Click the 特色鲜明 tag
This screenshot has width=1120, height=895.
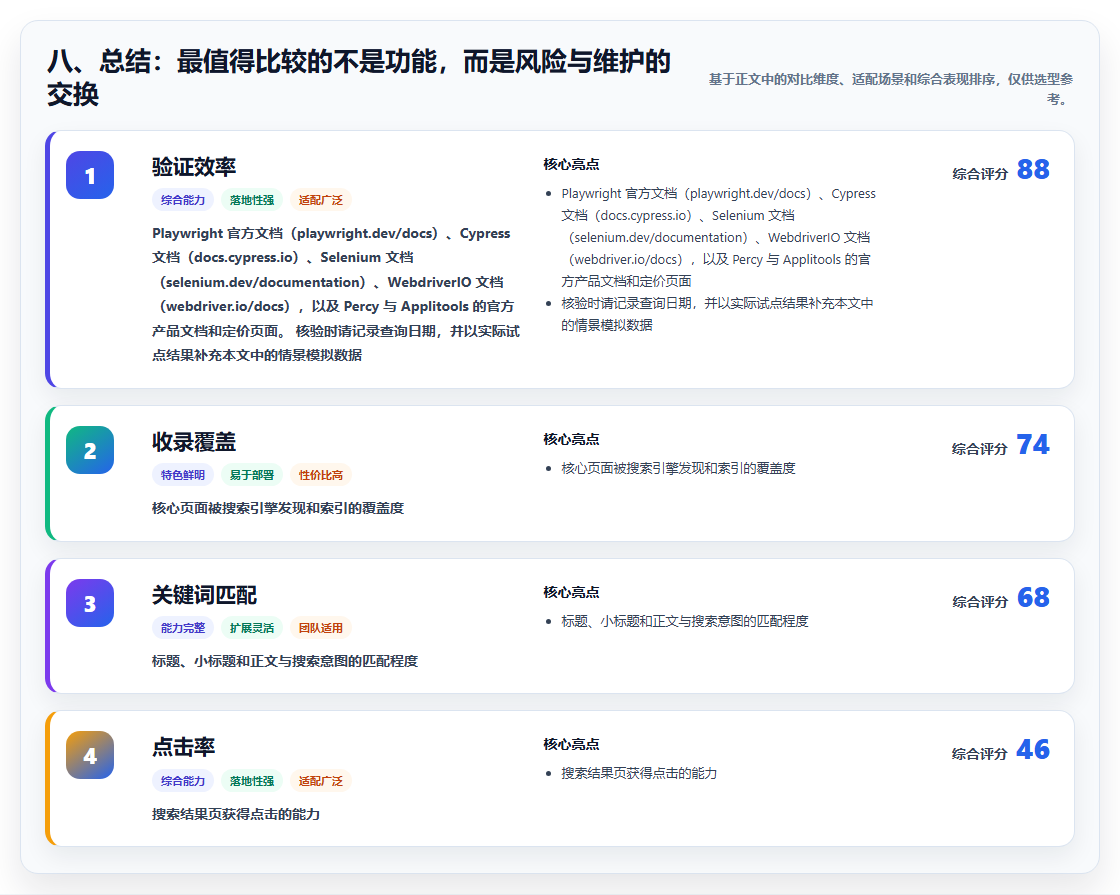[x=183, y=475]
